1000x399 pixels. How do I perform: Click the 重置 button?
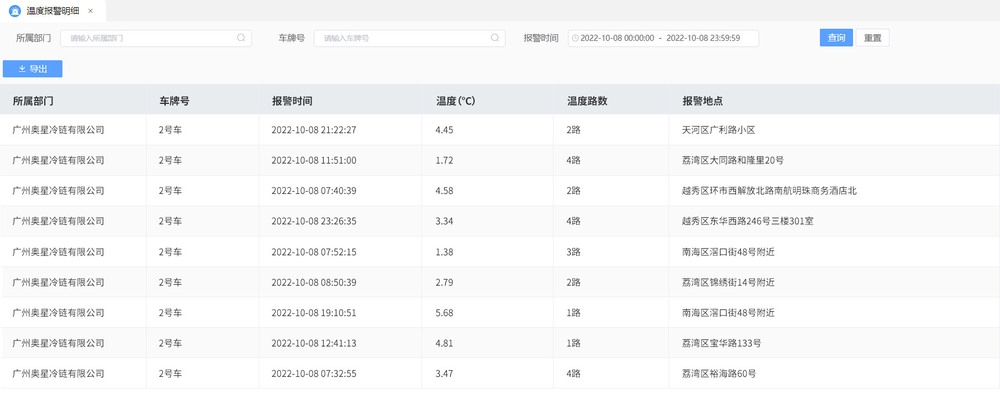872,38
